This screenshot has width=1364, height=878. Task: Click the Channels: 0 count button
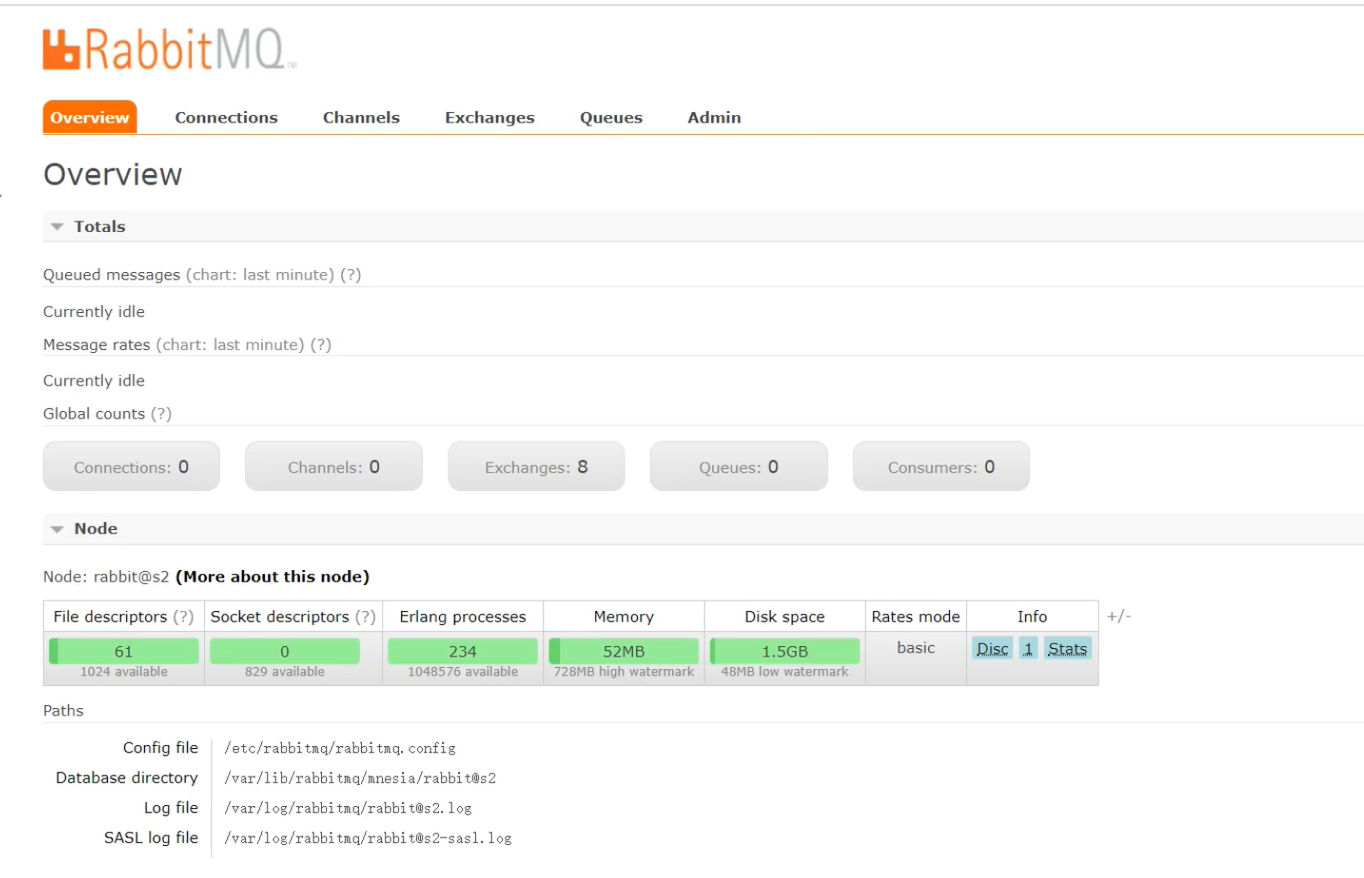[334, 467]
